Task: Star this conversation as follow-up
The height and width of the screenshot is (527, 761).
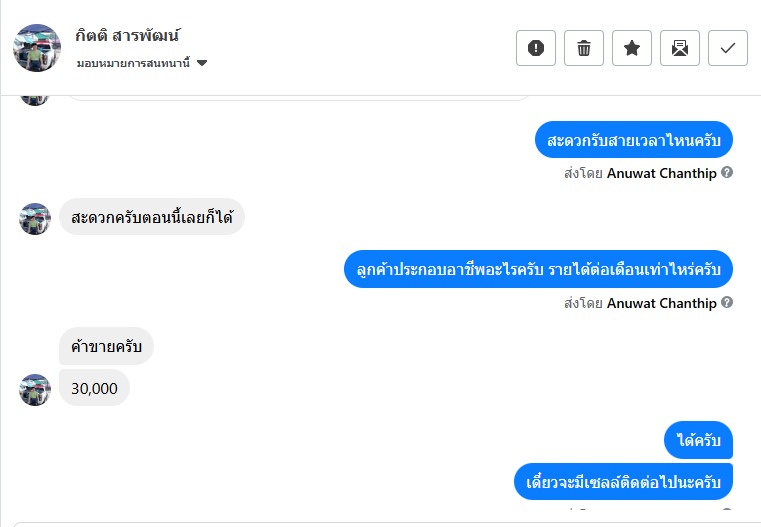Action: coord(632,48)
